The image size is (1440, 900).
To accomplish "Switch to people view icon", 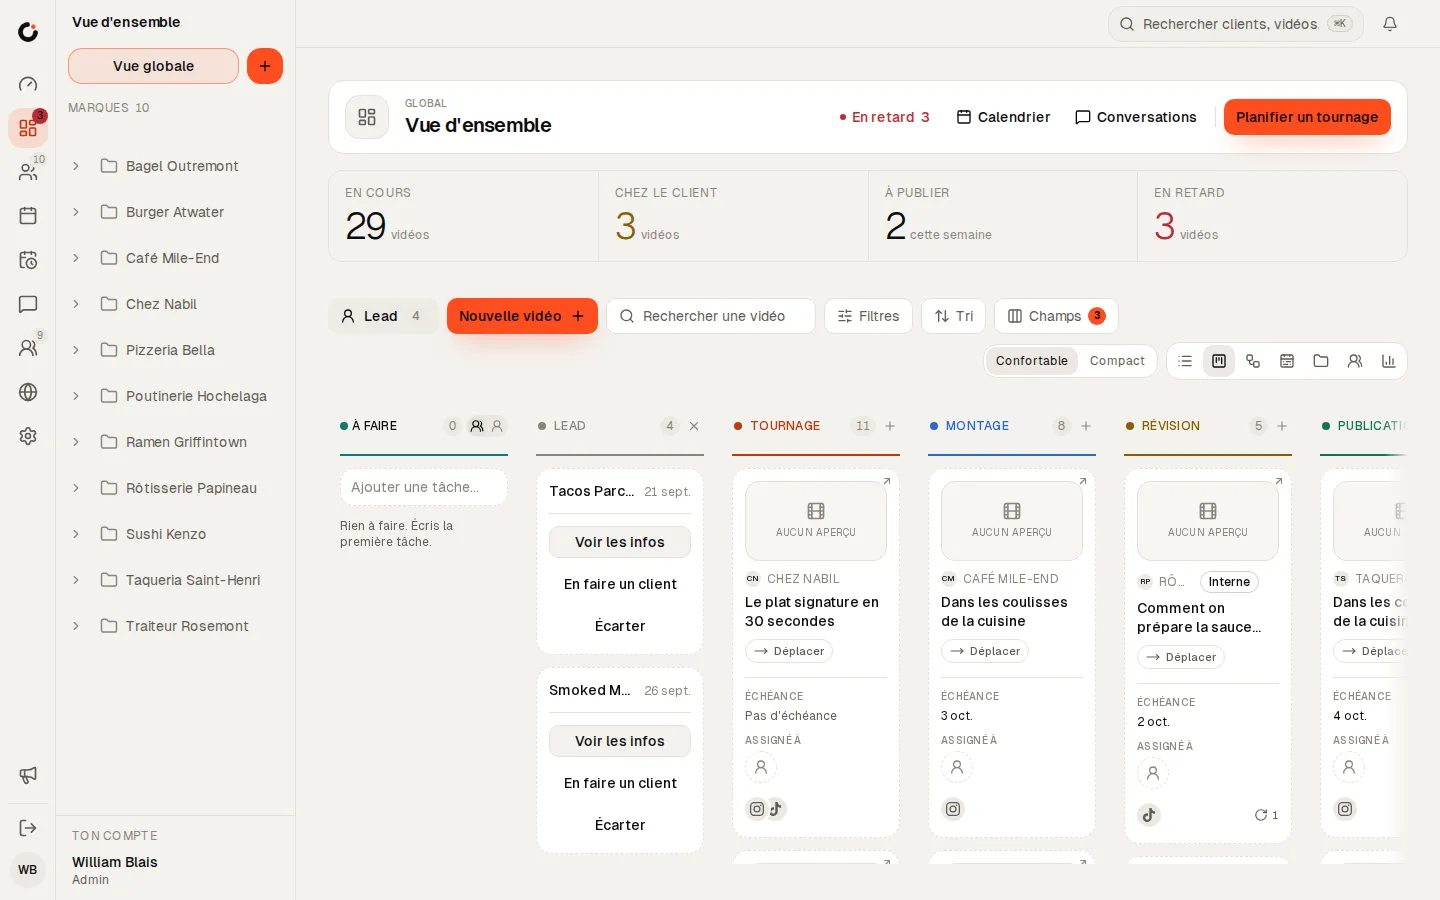I will pos(1355,361).
